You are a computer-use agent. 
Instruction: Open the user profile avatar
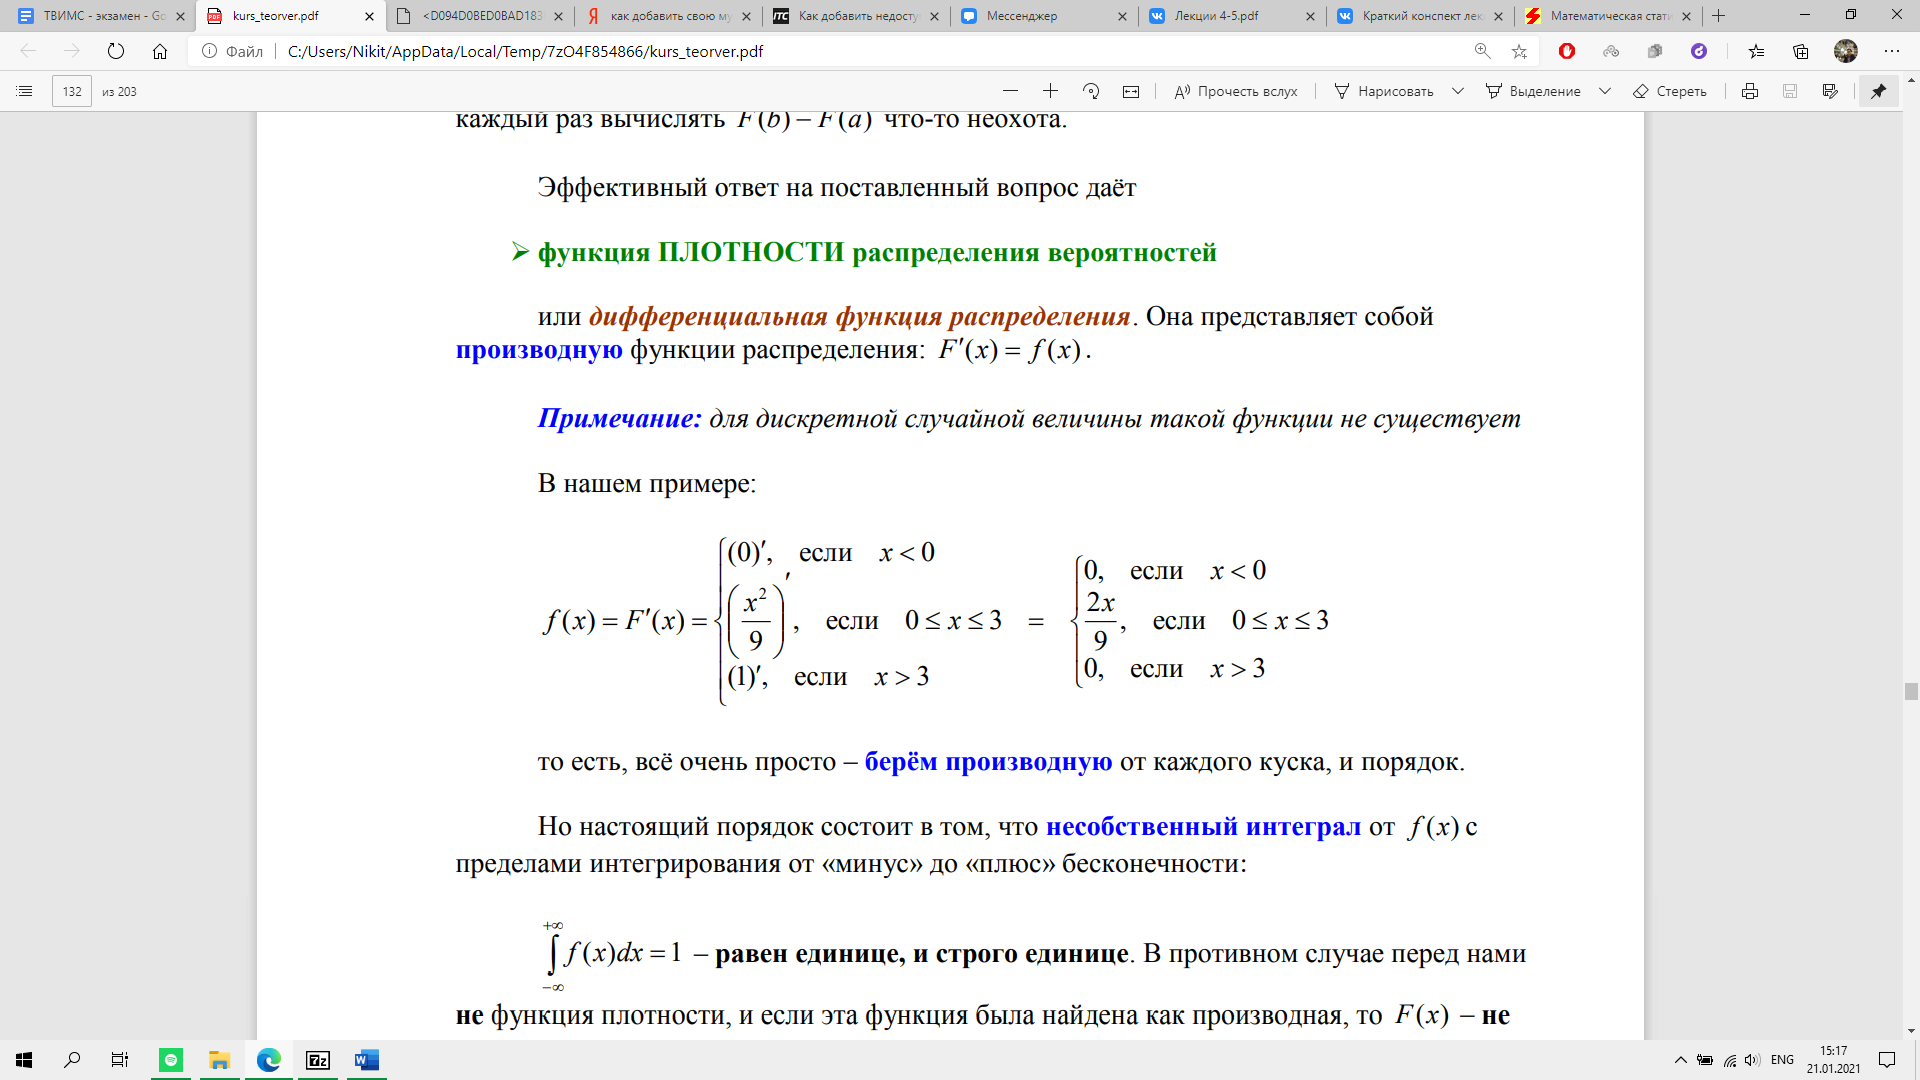pos(1846,51)
